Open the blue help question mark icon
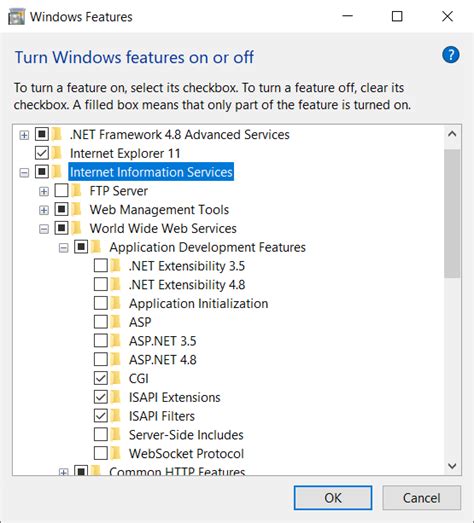 451,55
